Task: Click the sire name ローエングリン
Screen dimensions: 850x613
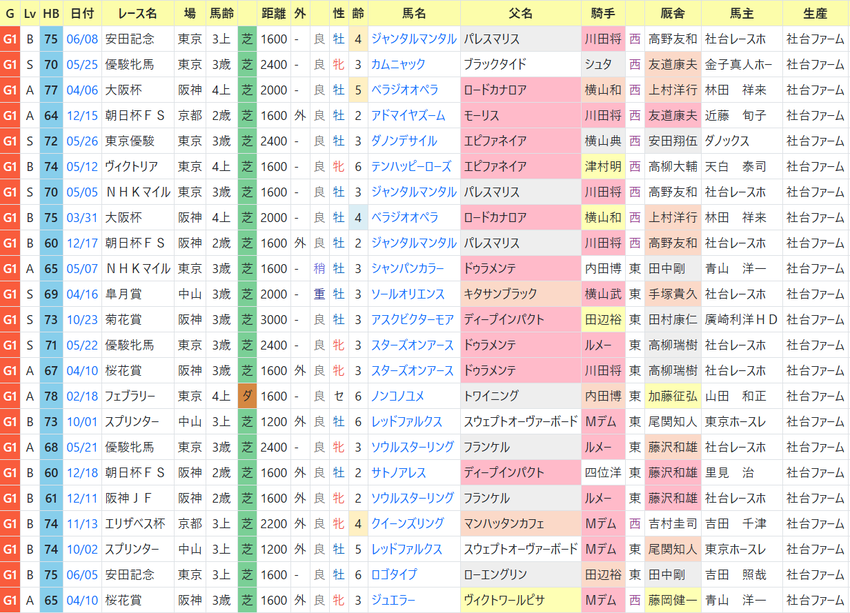Action: (x=495, y=575)
